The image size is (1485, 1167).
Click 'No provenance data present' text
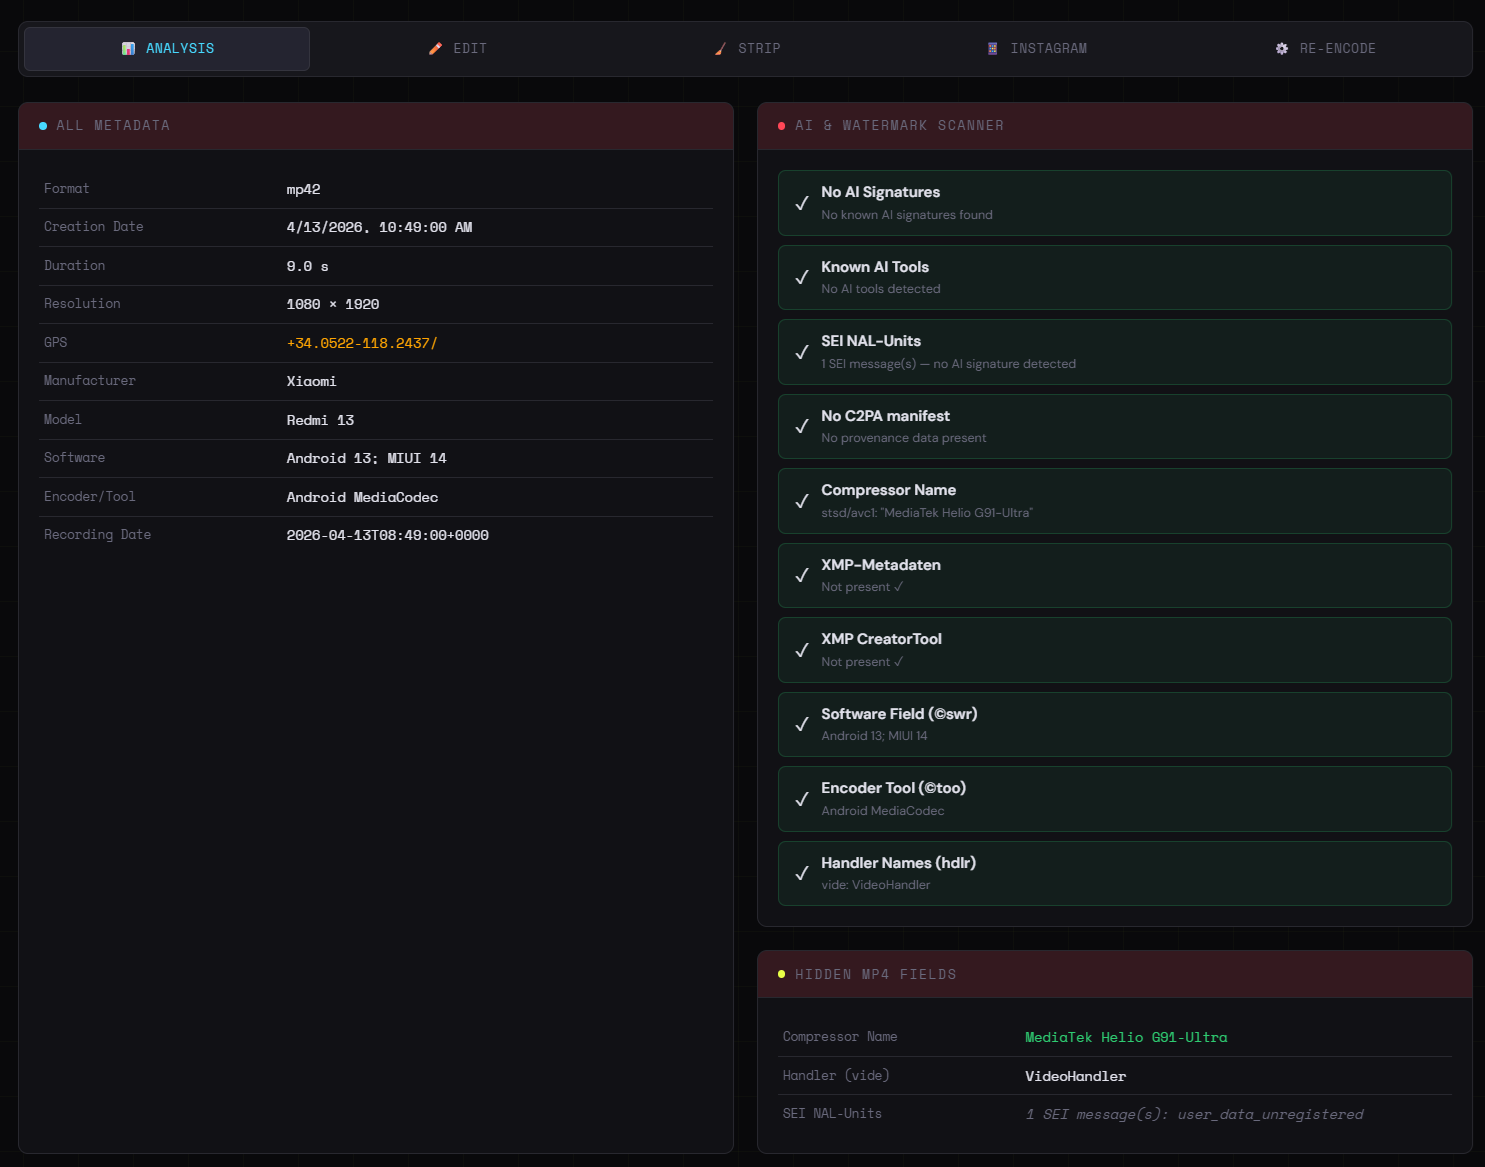(904, 438)
